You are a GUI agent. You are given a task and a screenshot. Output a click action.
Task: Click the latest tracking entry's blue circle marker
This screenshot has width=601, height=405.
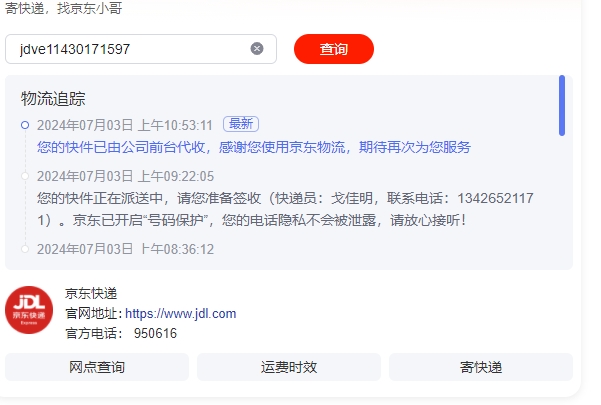(25, 125)
